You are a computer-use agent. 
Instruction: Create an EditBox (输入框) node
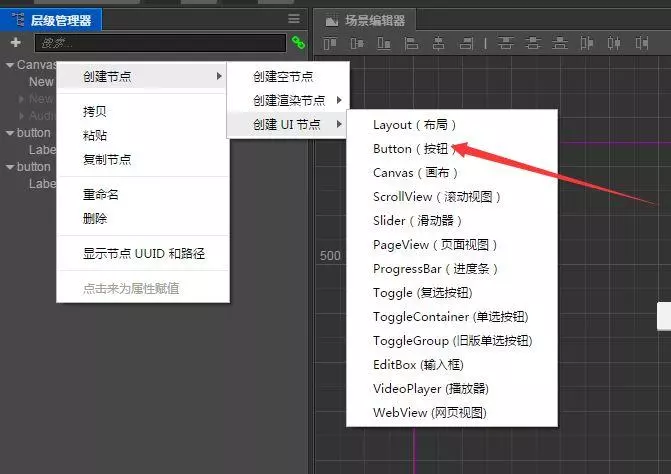tap(418, 364)
